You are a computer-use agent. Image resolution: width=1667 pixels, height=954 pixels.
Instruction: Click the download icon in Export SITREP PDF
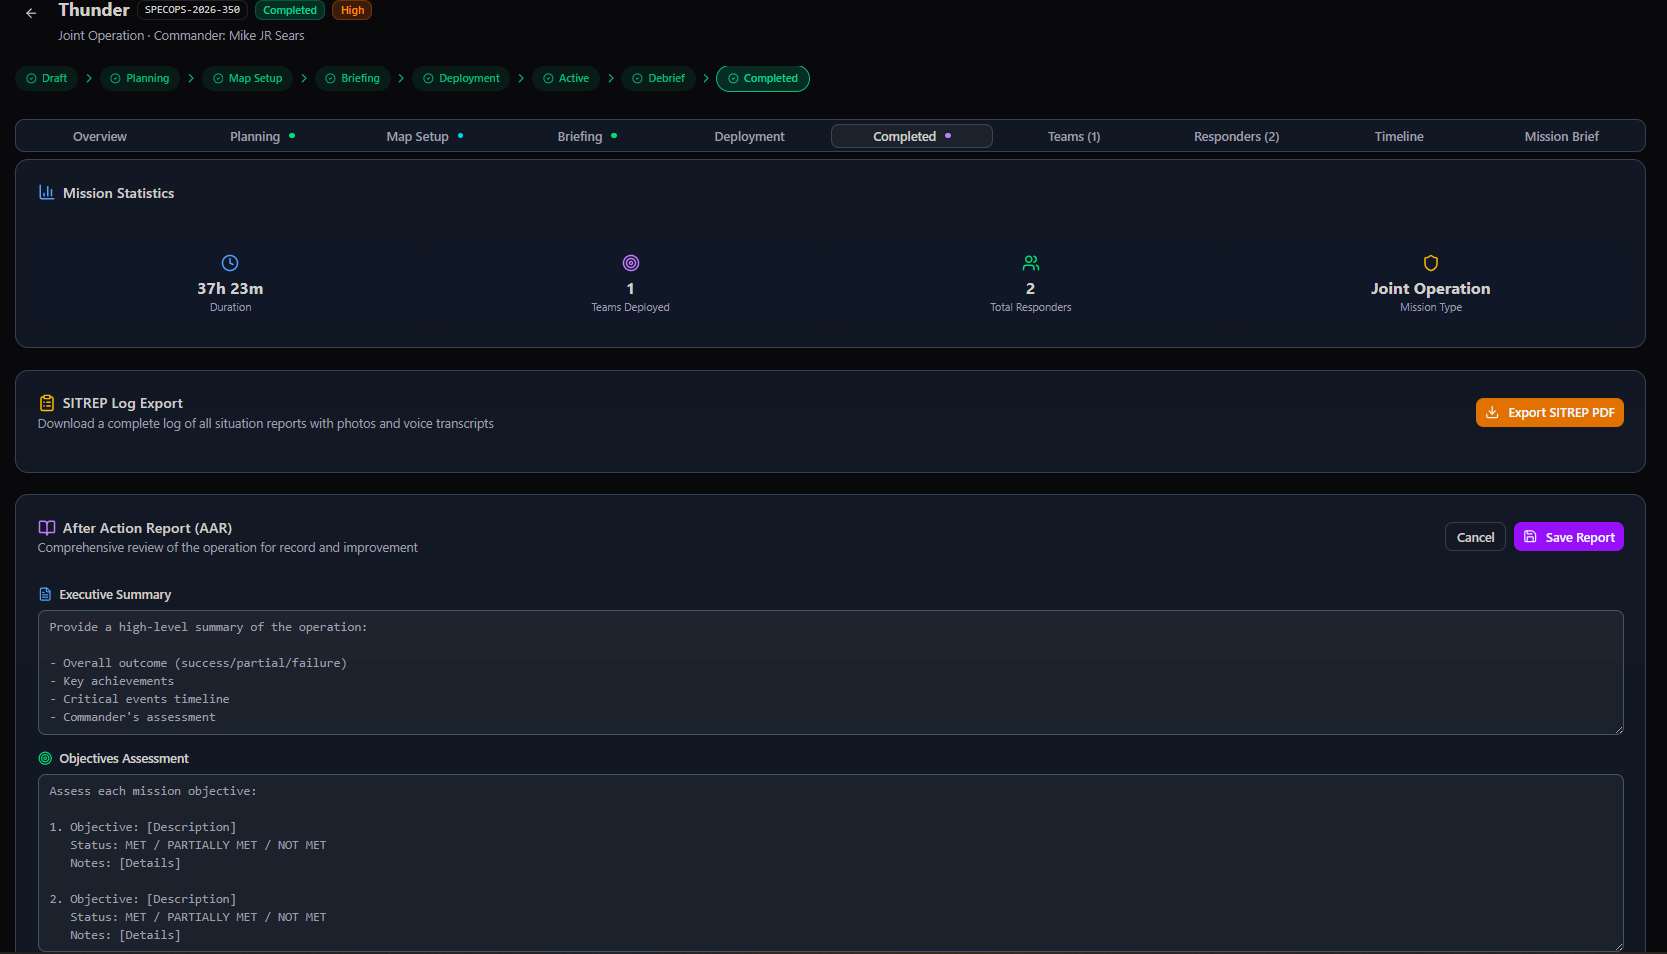[x=1492, y=412]
